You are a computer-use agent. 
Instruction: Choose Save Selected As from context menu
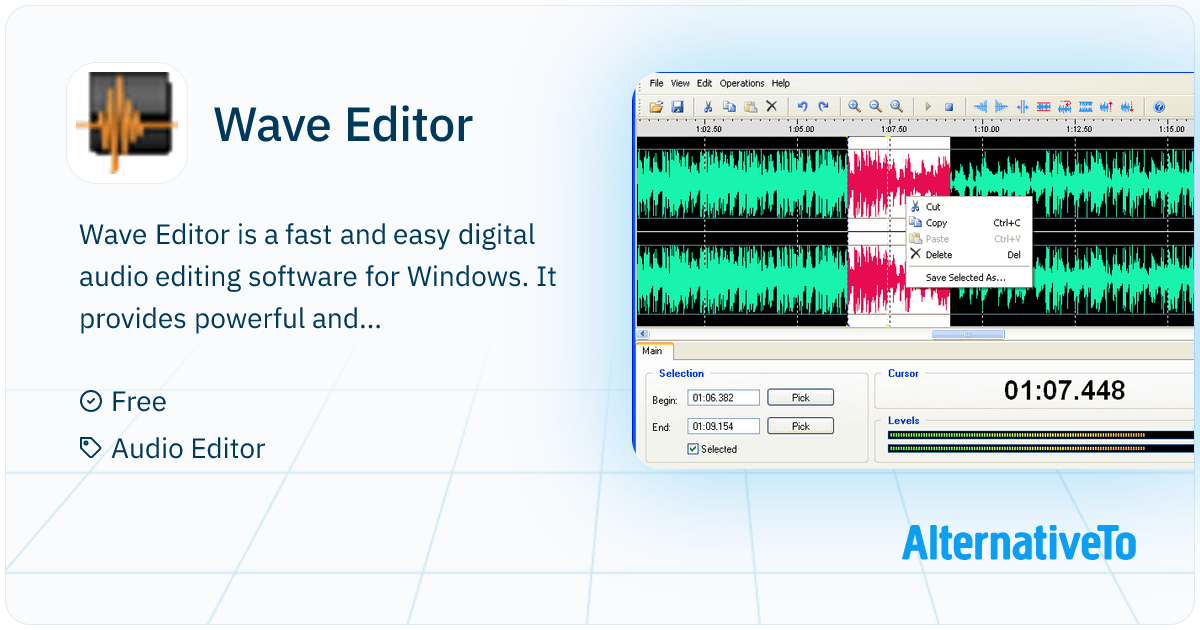tap(968, 277)
